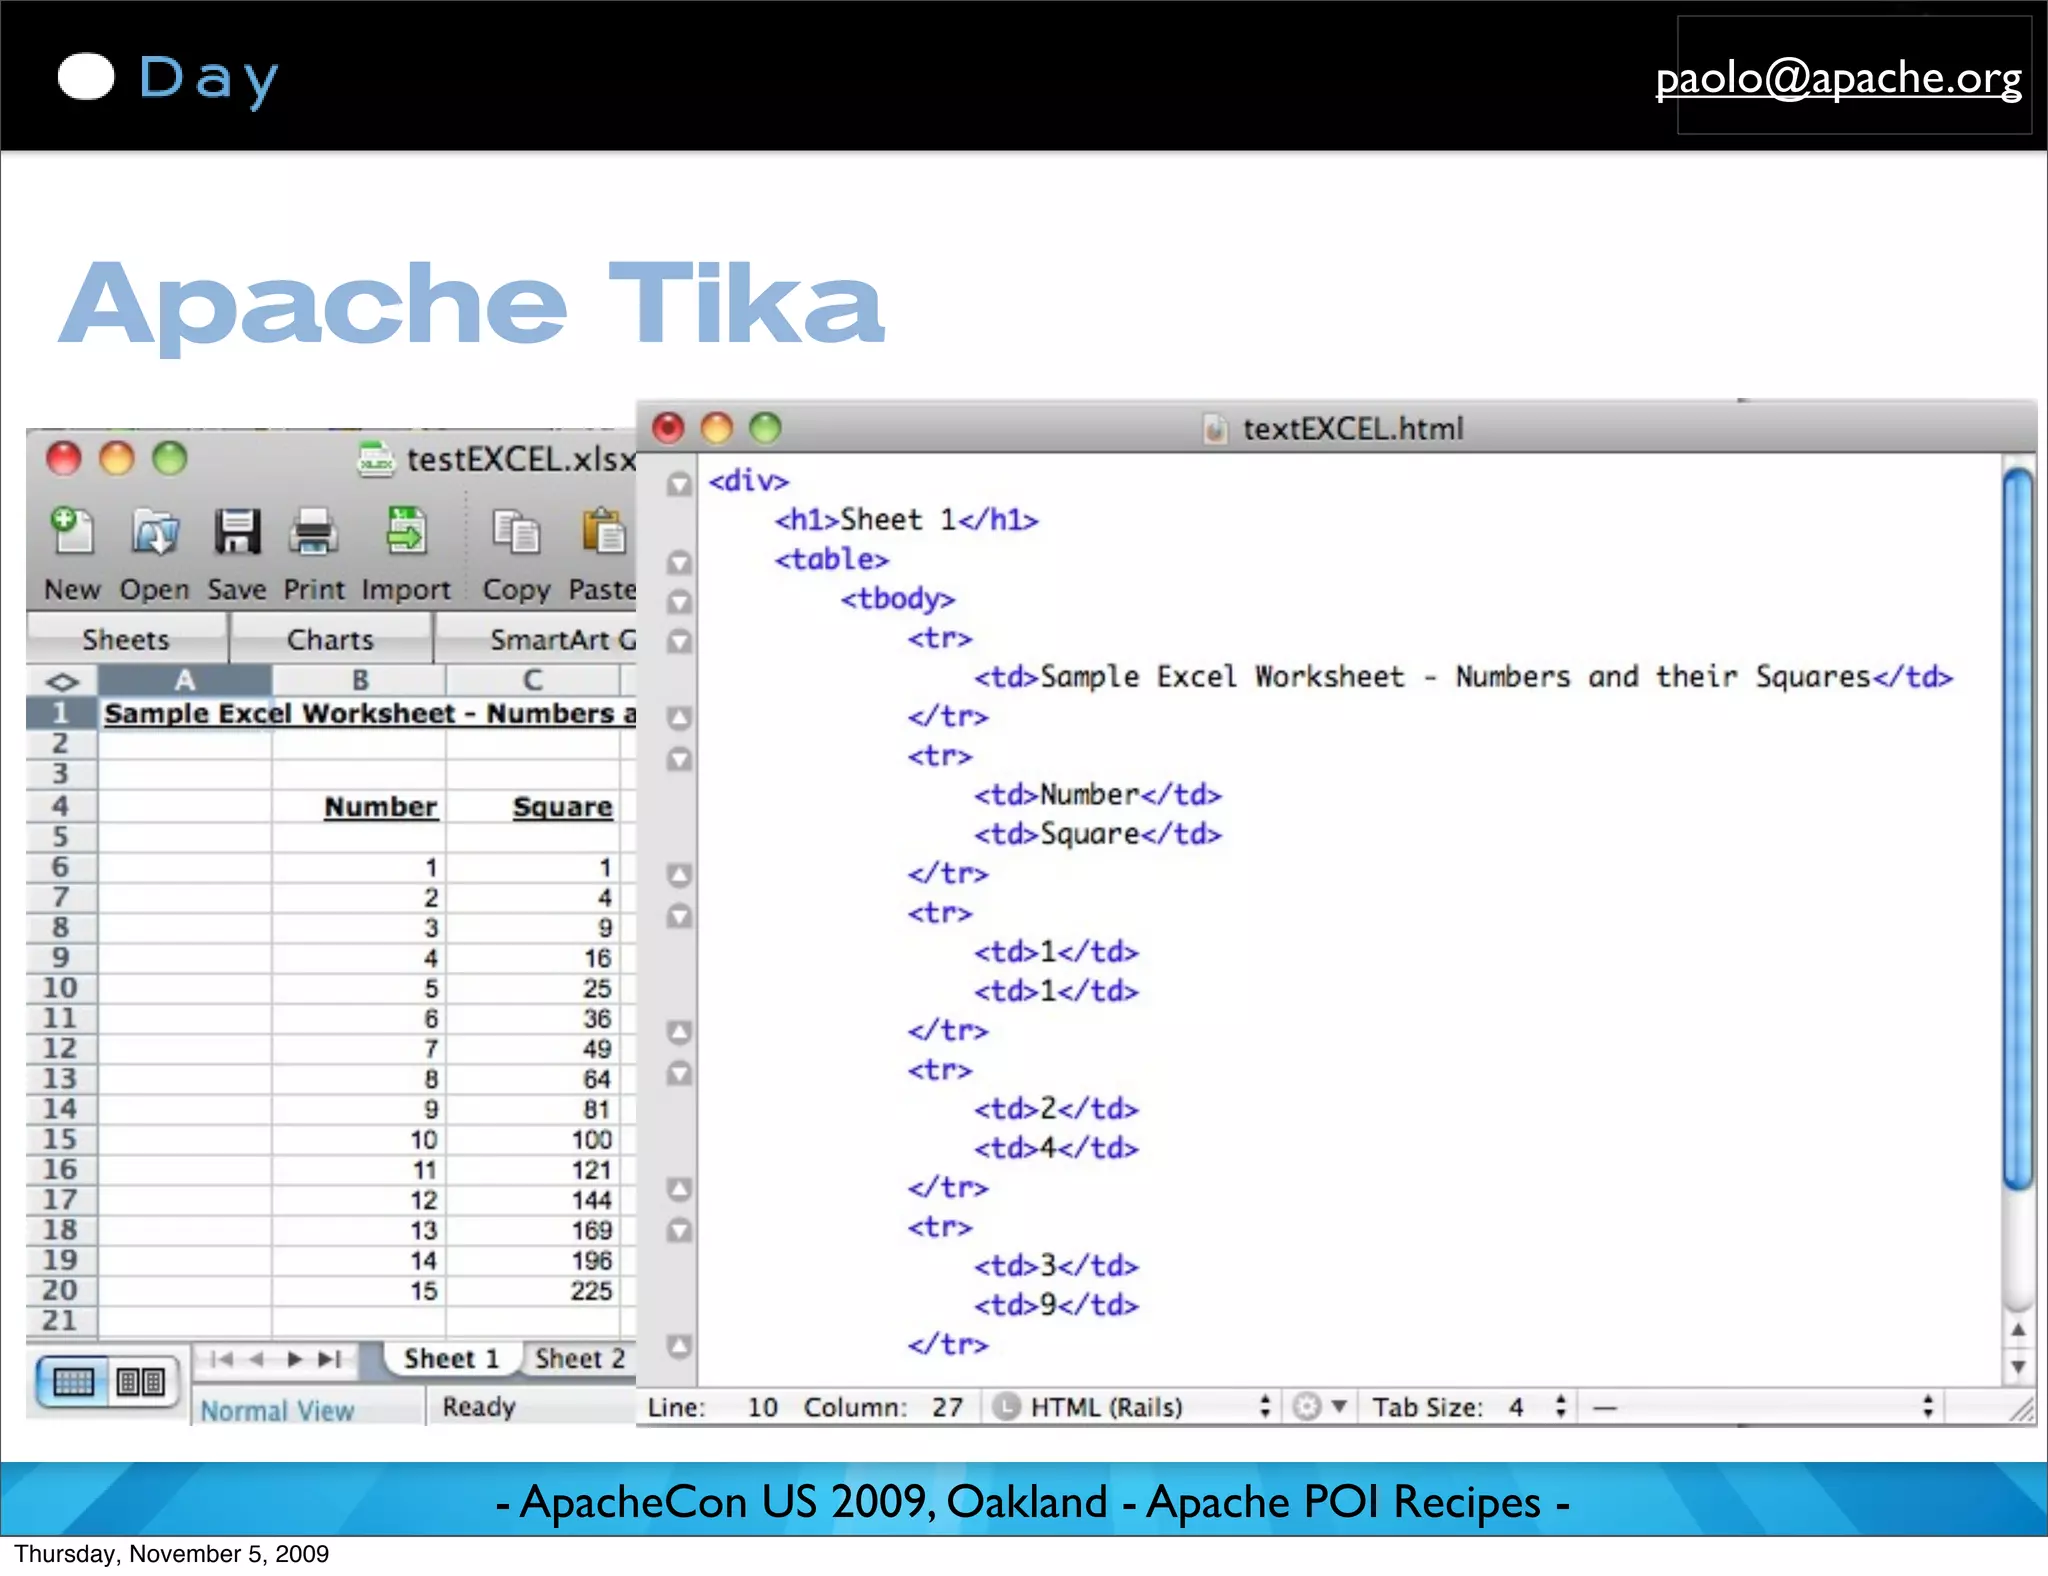
Task: Click the editor scroll up arrow
Action: pos(2019,1330)
